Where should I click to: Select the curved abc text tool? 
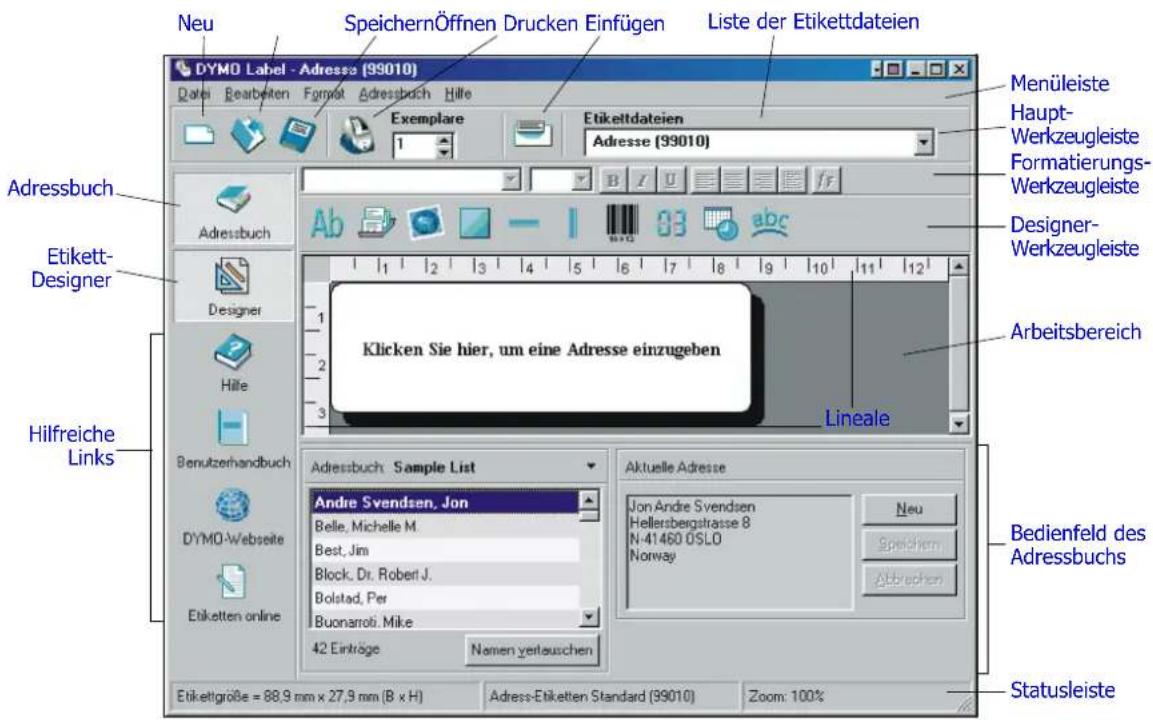tap(770, 223)
